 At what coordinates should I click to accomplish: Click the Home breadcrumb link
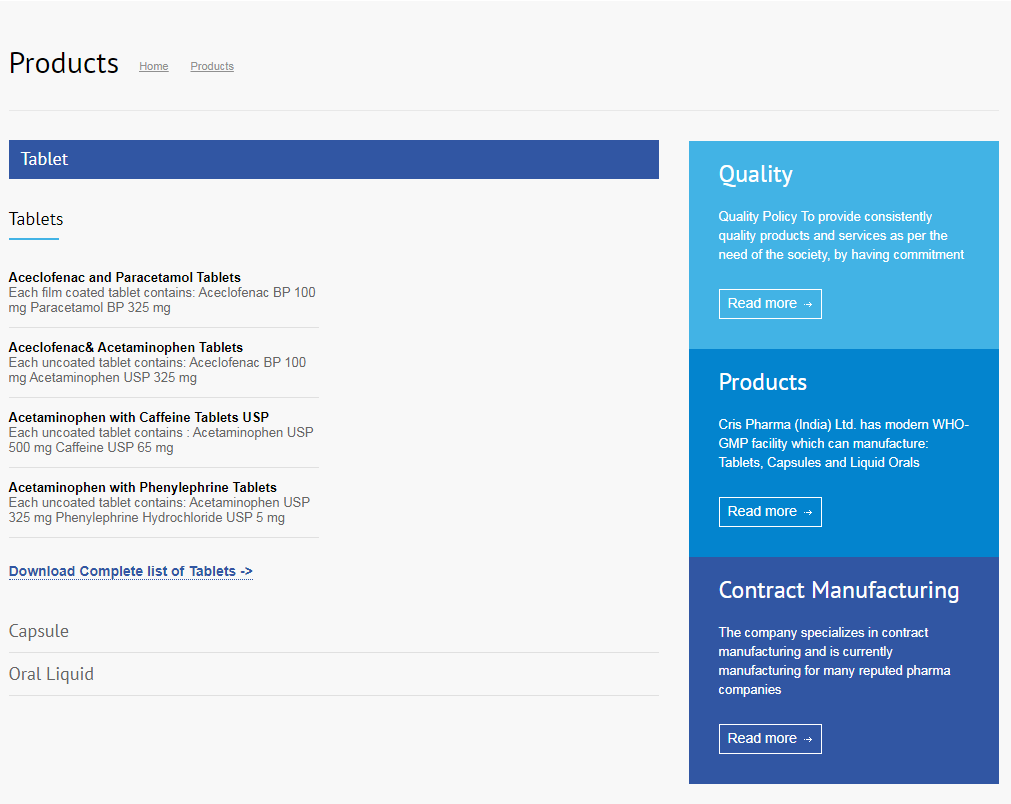[x=153, y=66]
